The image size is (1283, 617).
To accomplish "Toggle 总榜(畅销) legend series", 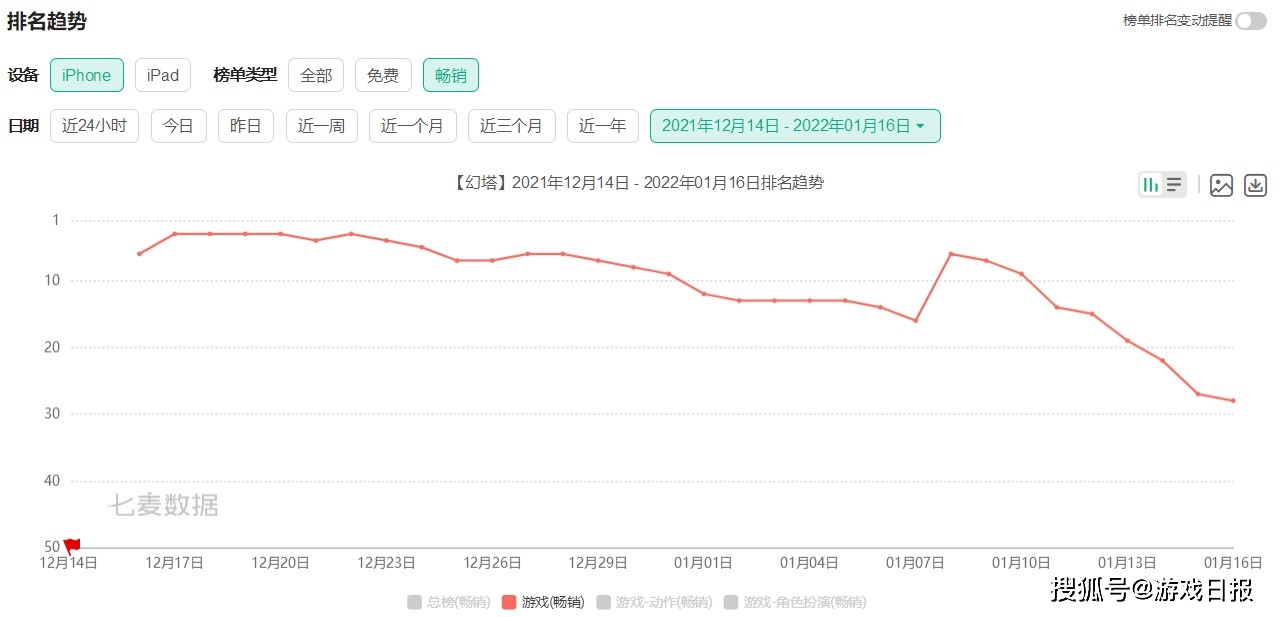I will coord(449,602).
